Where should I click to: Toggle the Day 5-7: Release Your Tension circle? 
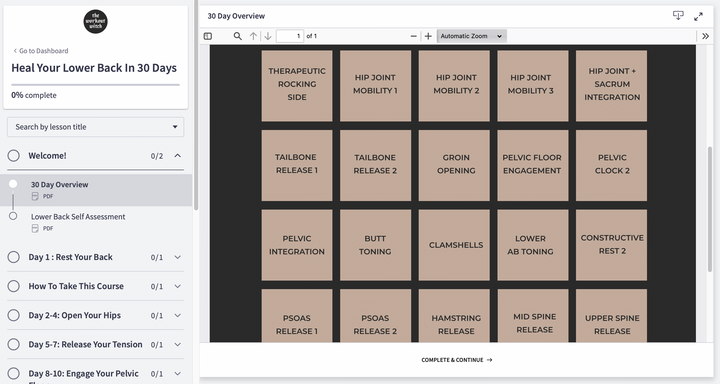pyautogui.click(x=14, y=344)
